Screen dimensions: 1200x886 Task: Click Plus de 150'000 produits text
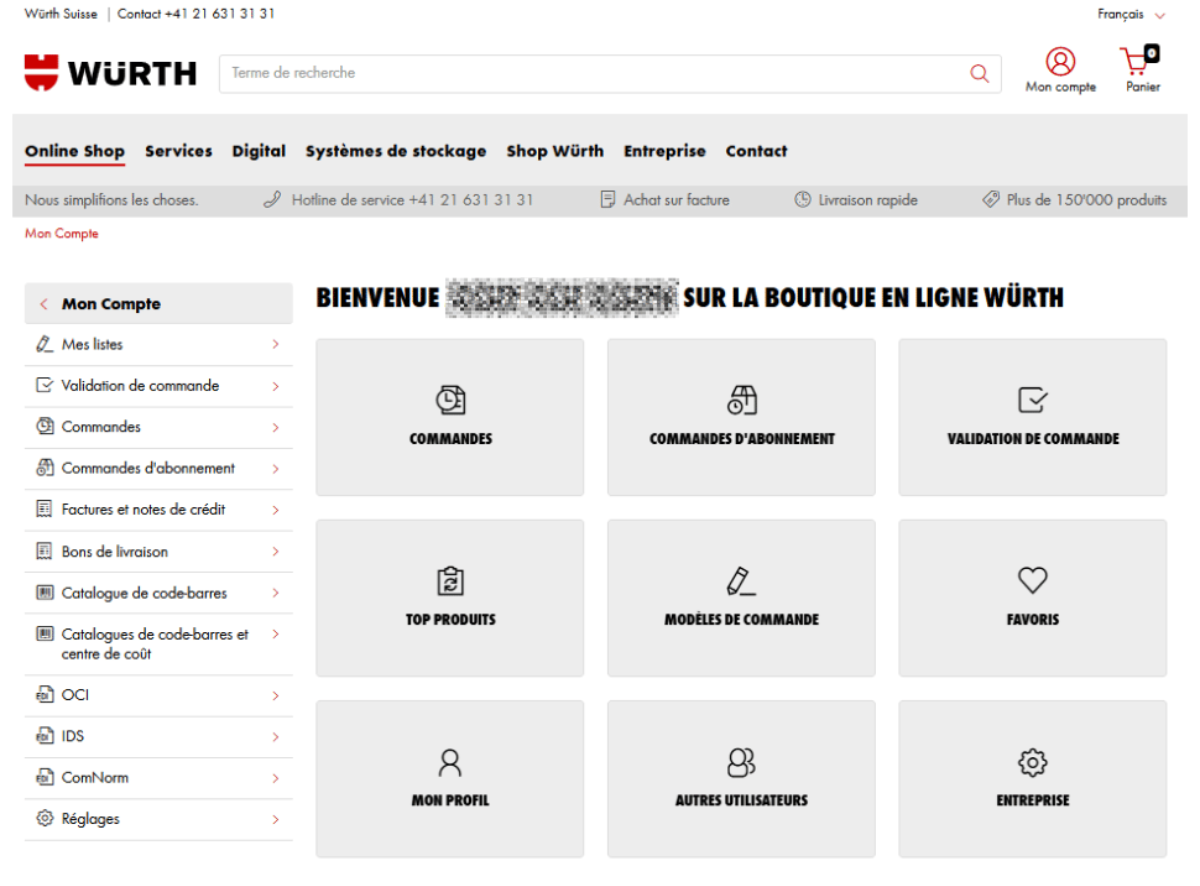pyautogui.click(x=1087, y=200)
